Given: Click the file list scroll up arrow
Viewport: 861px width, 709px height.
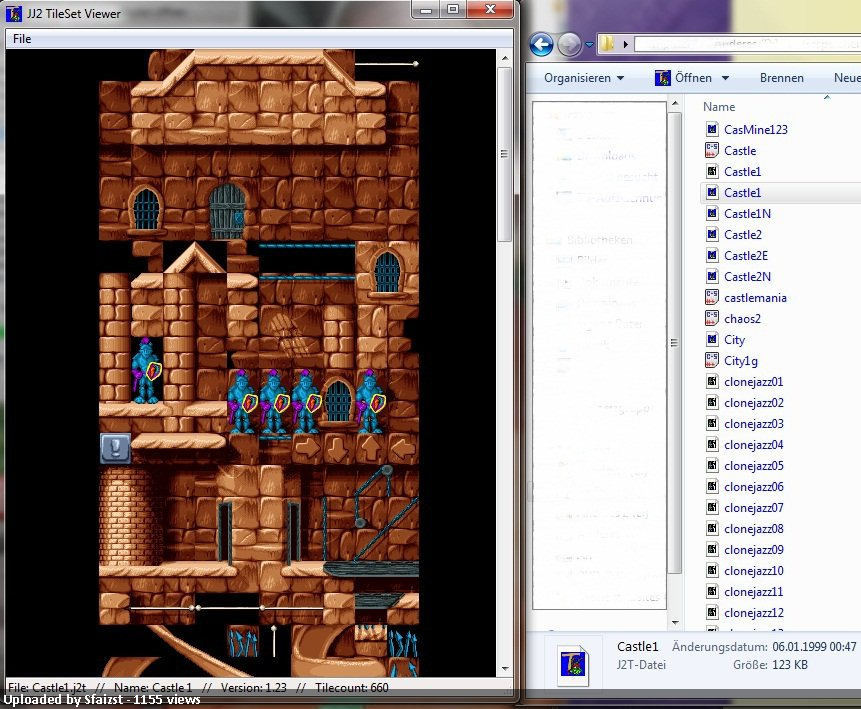Looking at the screenshot, I should 675,103.
